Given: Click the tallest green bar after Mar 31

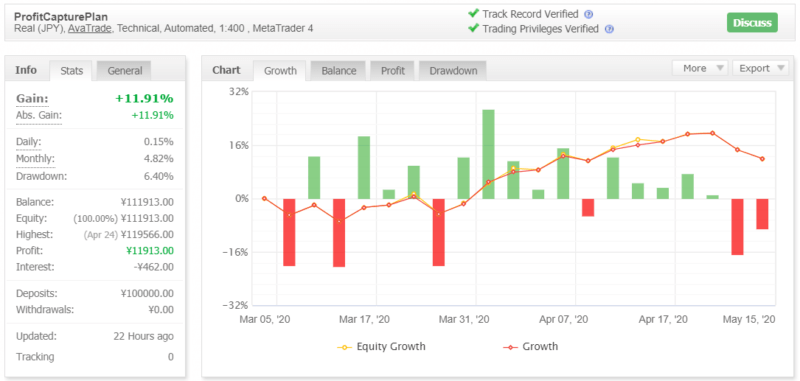Looking at the screenshot, I should tap(488, 154).
